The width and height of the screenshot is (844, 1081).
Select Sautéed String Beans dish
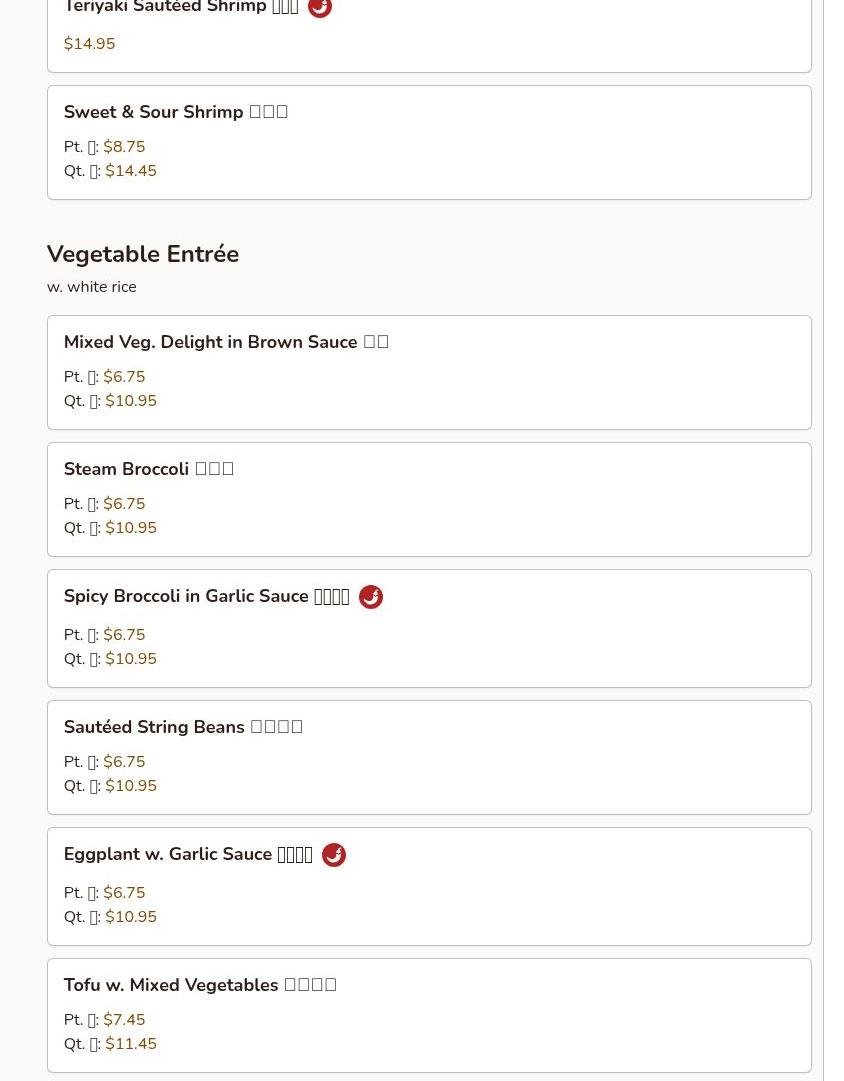pos(183,727)
